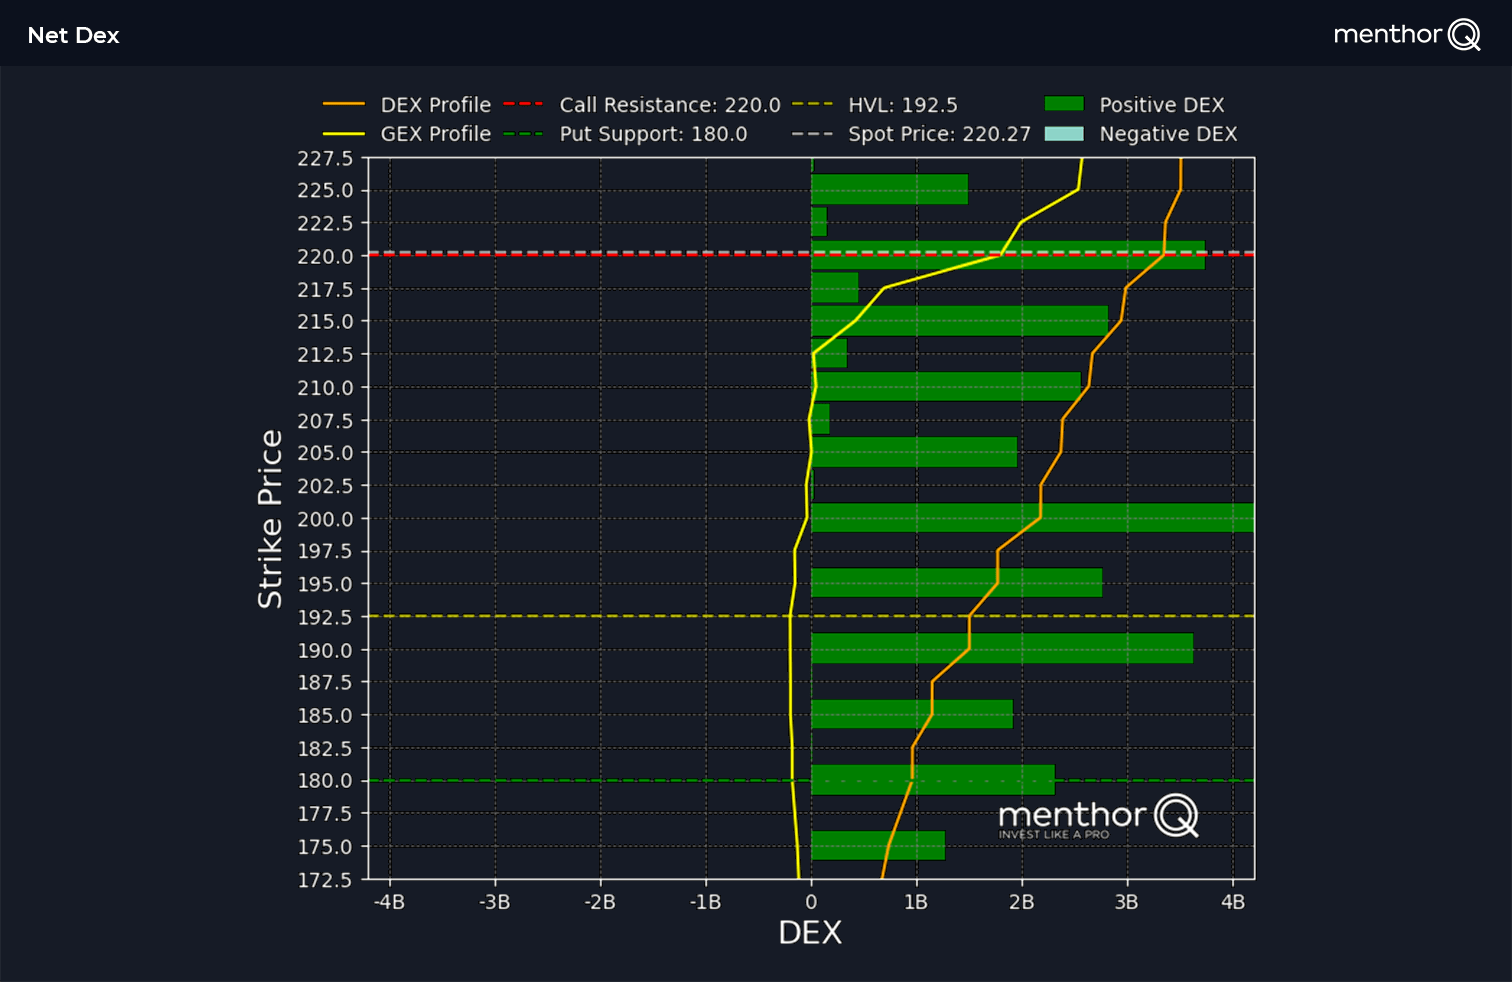Select the 217.5 strike DEX bar
Screen dimensions: 1512x982
click(x=835, y=288)
